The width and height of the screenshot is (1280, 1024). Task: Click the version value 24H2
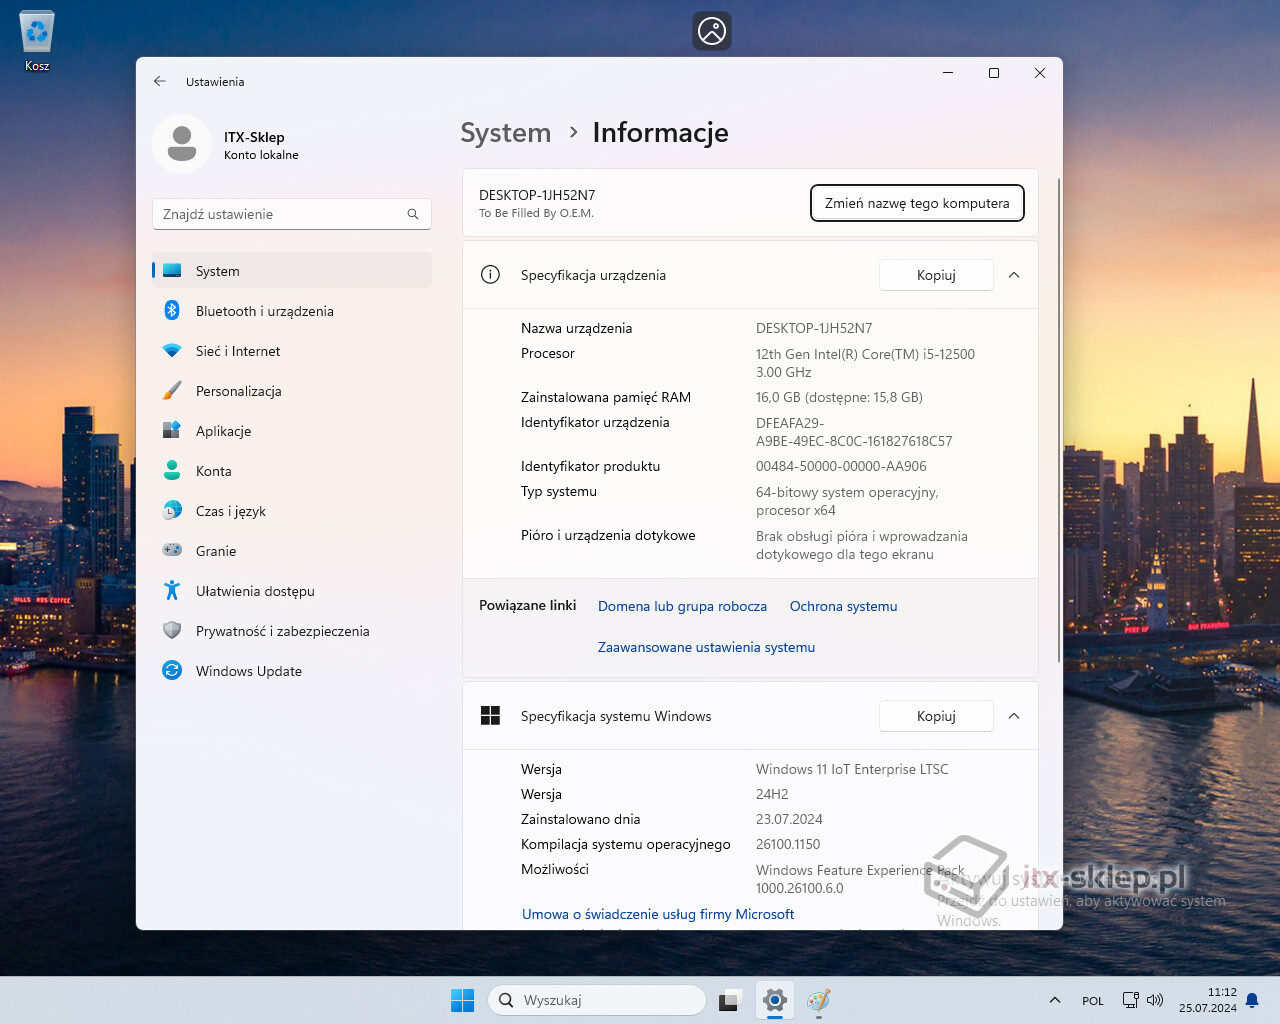(x=772, y=794)
